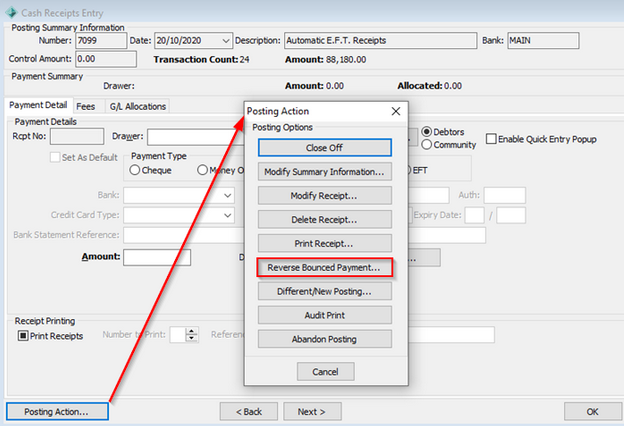Image resolution: width=624 pixels, height=426 pixels.
Task: Select the Community radio button
Action: click(427, 146)
